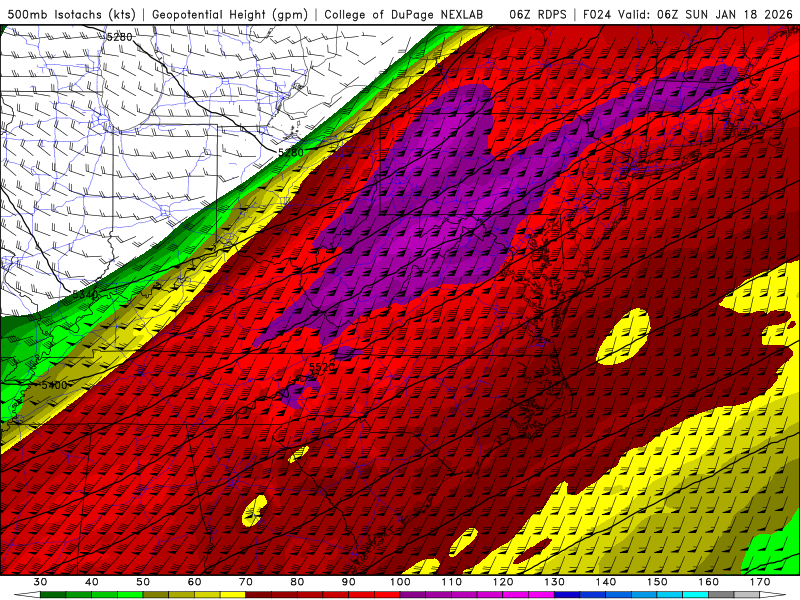The image size is (800, 600).
Task: Click the legend value 30
Action: pos(40,582)
